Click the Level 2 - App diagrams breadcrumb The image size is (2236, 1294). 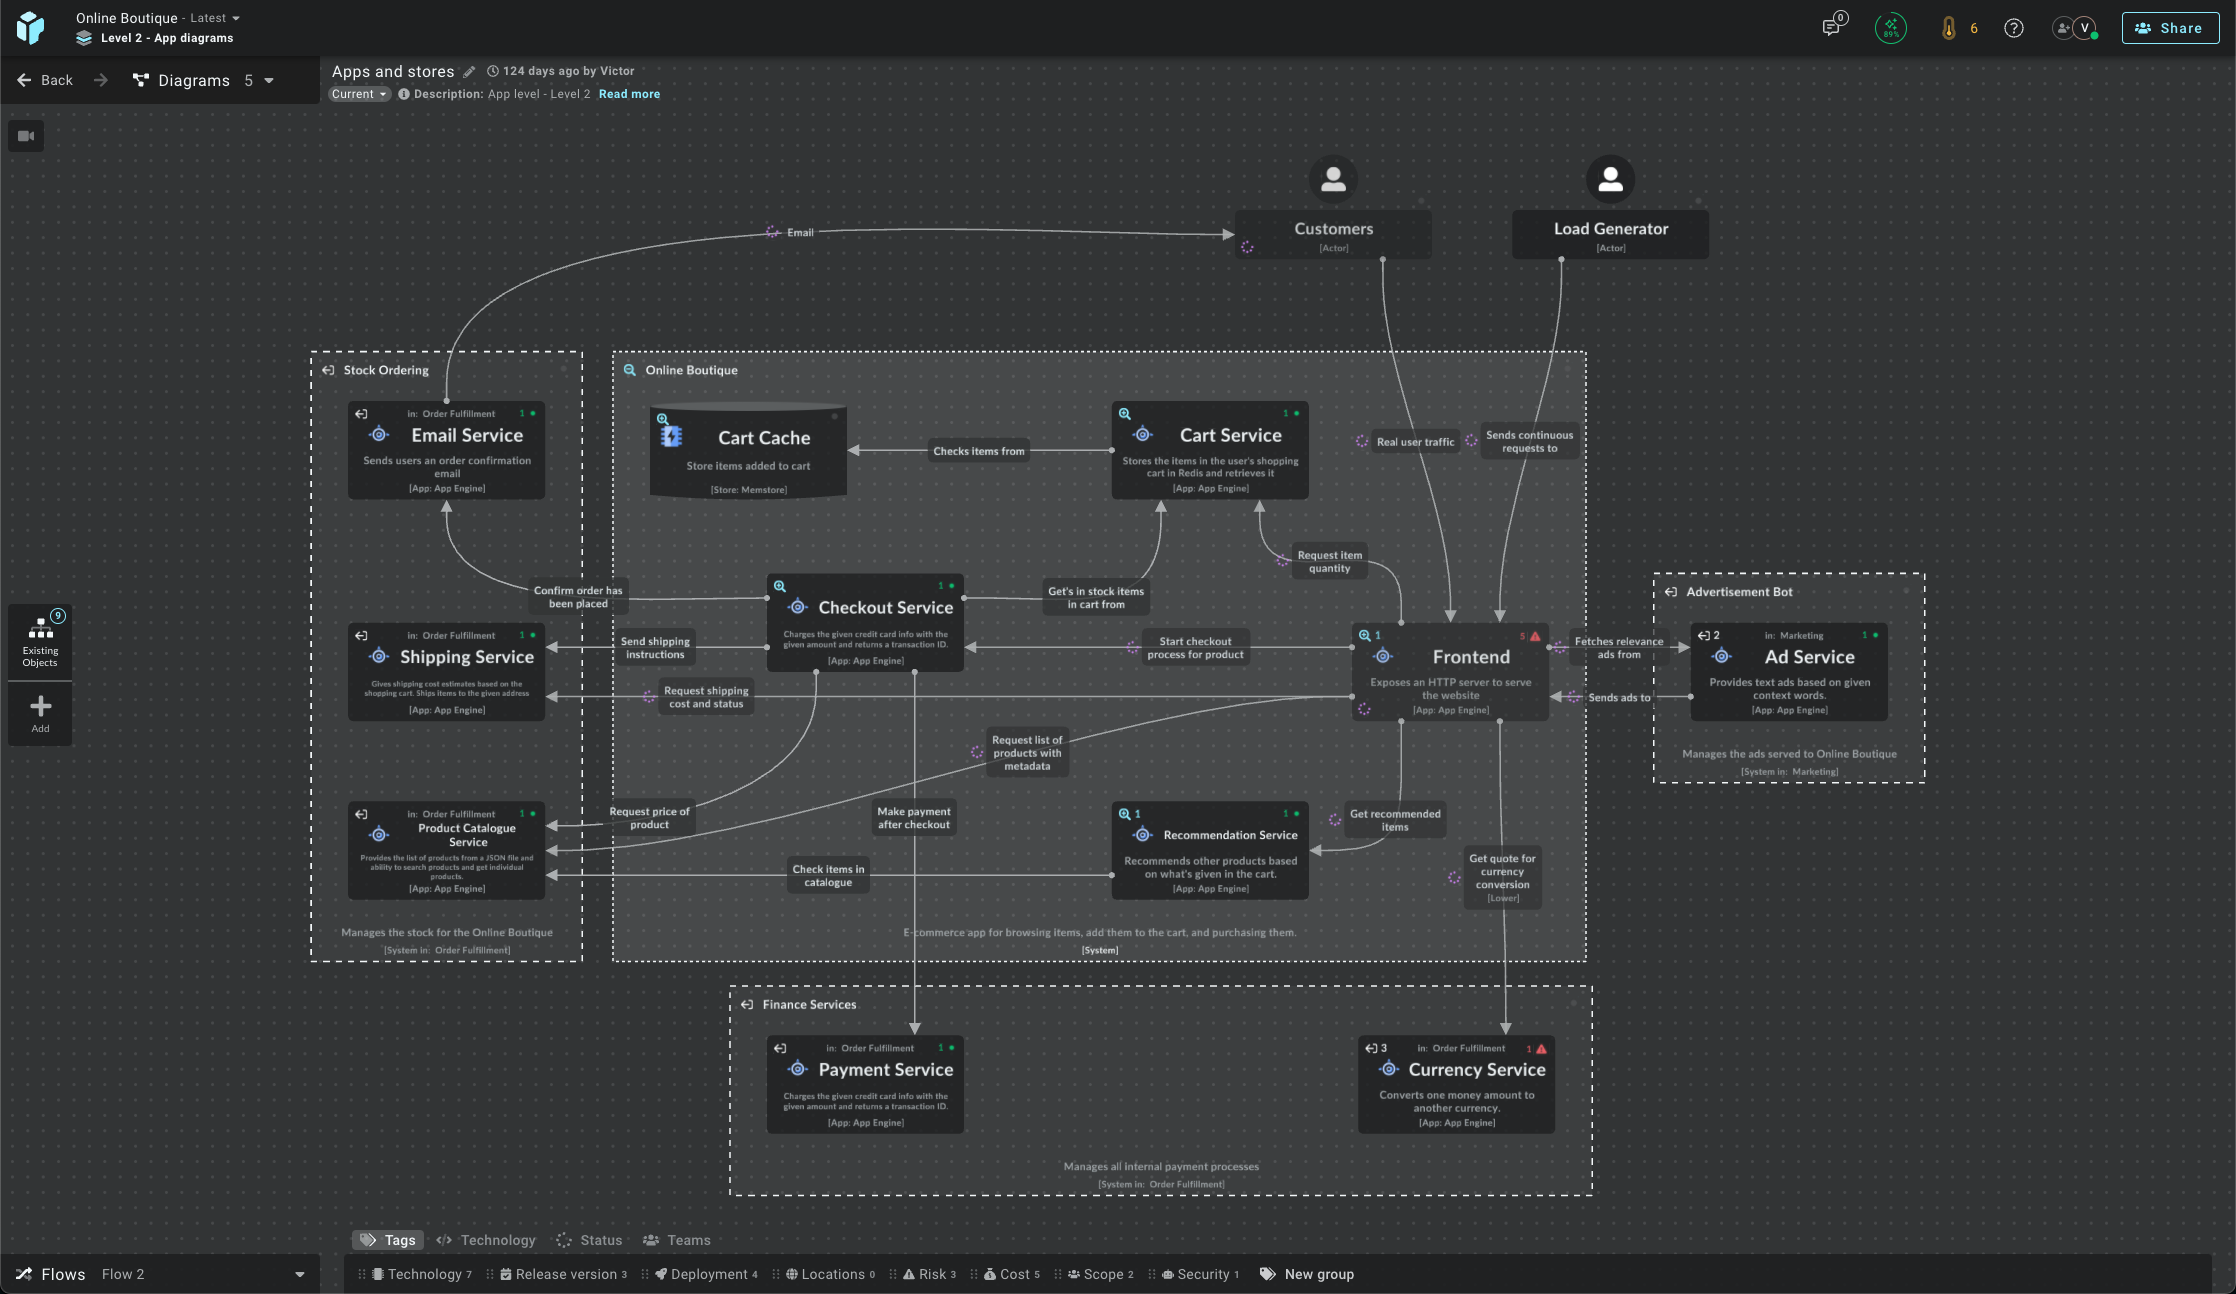tap(166, 38)
